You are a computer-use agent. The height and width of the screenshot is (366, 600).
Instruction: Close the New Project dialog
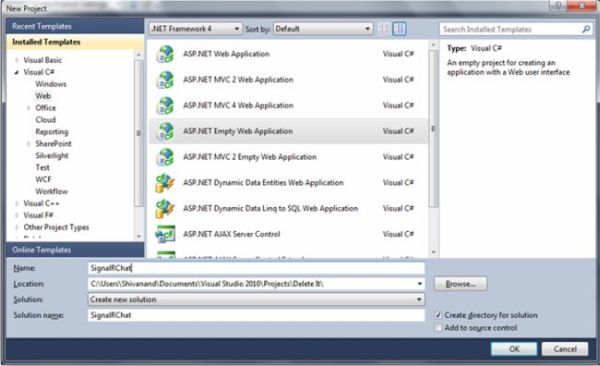[x=582, y=5]
